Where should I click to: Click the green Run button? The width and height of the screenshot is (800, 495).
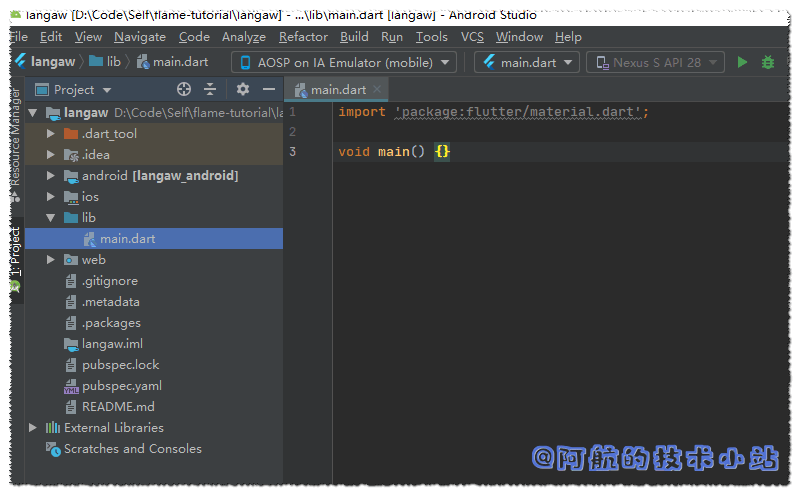[742, 62]
